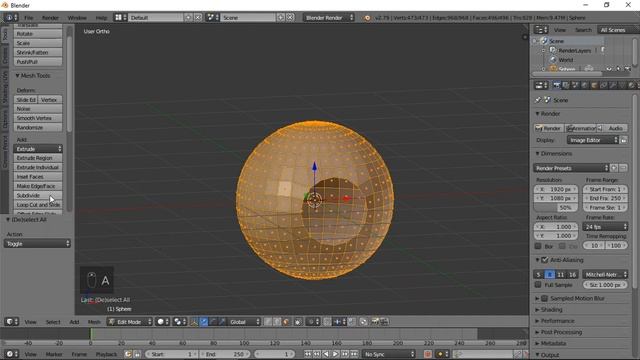Open the Info editor type selector
Image resolution: width=640 pixels, height=360 pixels.
pos(11,18)
